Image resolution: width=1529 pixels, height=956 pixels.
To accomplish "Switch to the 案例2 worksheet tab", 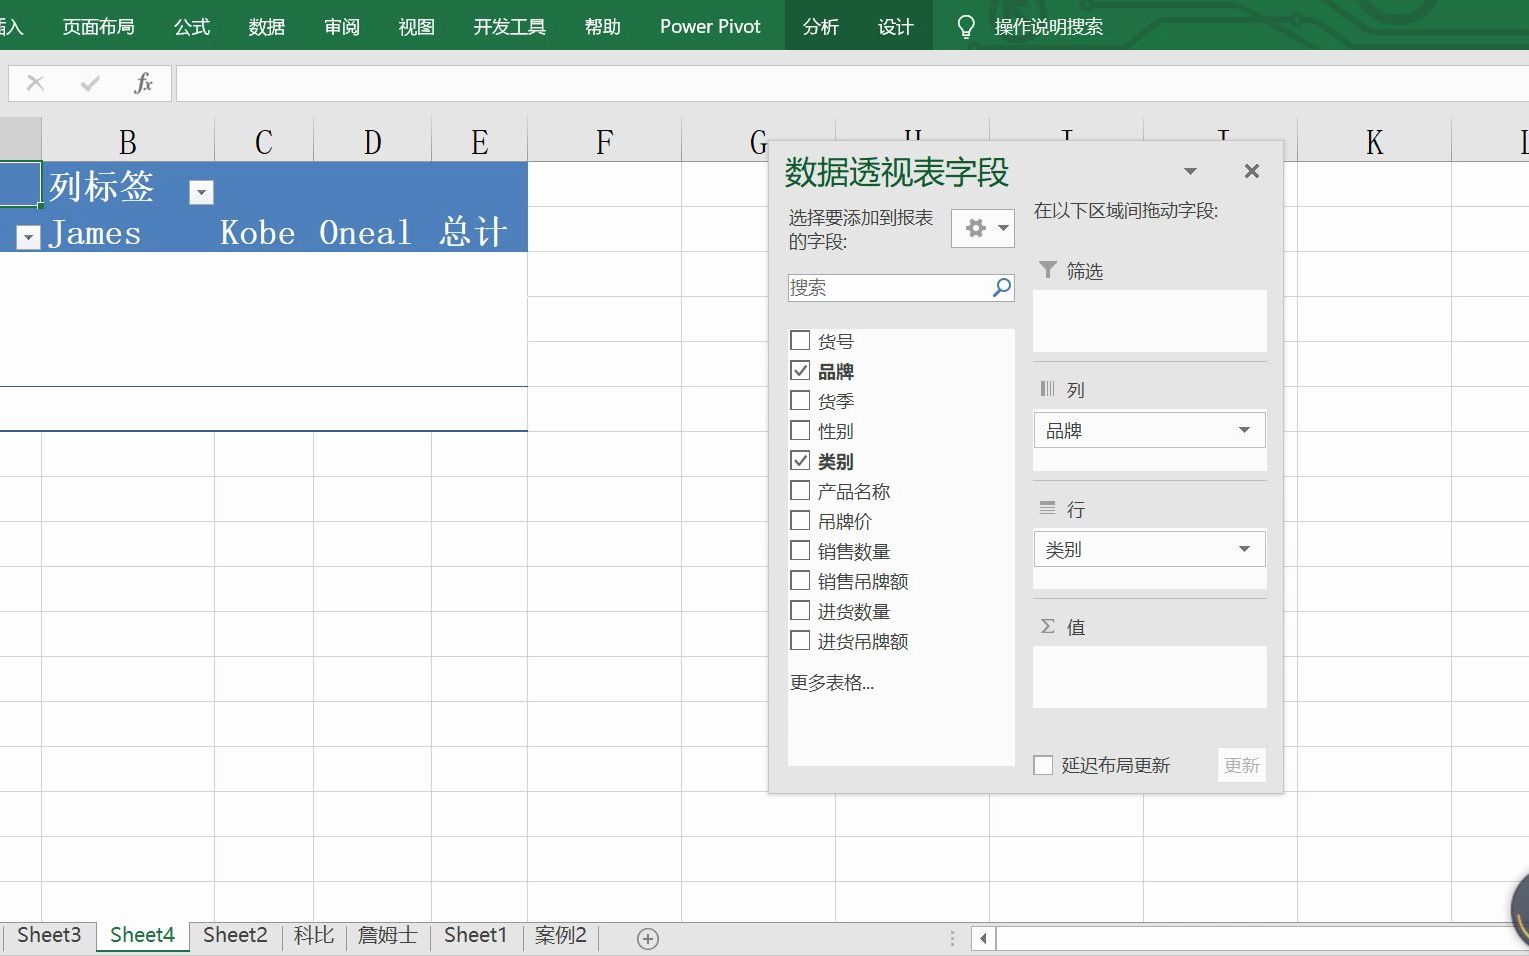I will click(560, 935).
